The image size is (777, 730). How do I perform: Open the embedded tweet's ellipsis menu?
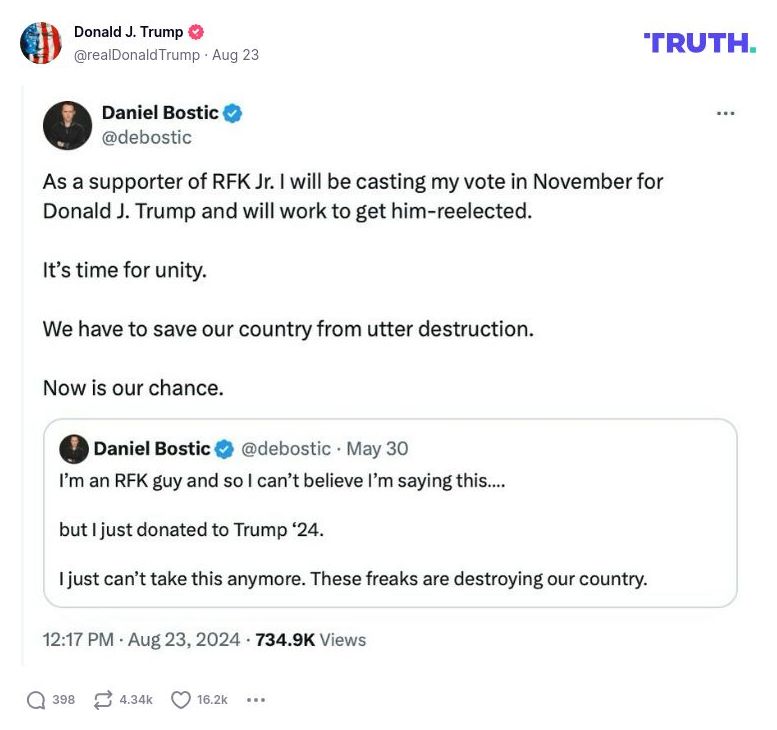click(726, 114)
